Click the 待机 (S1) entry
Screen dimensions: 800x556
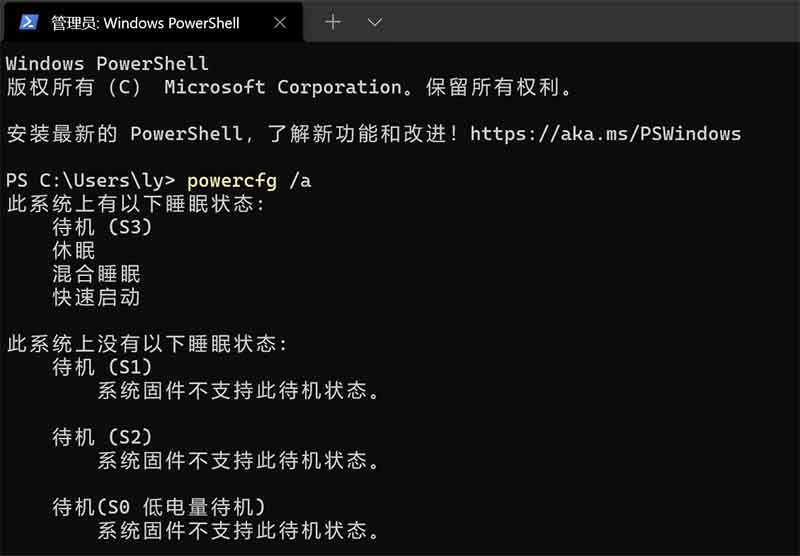[102, 367]
